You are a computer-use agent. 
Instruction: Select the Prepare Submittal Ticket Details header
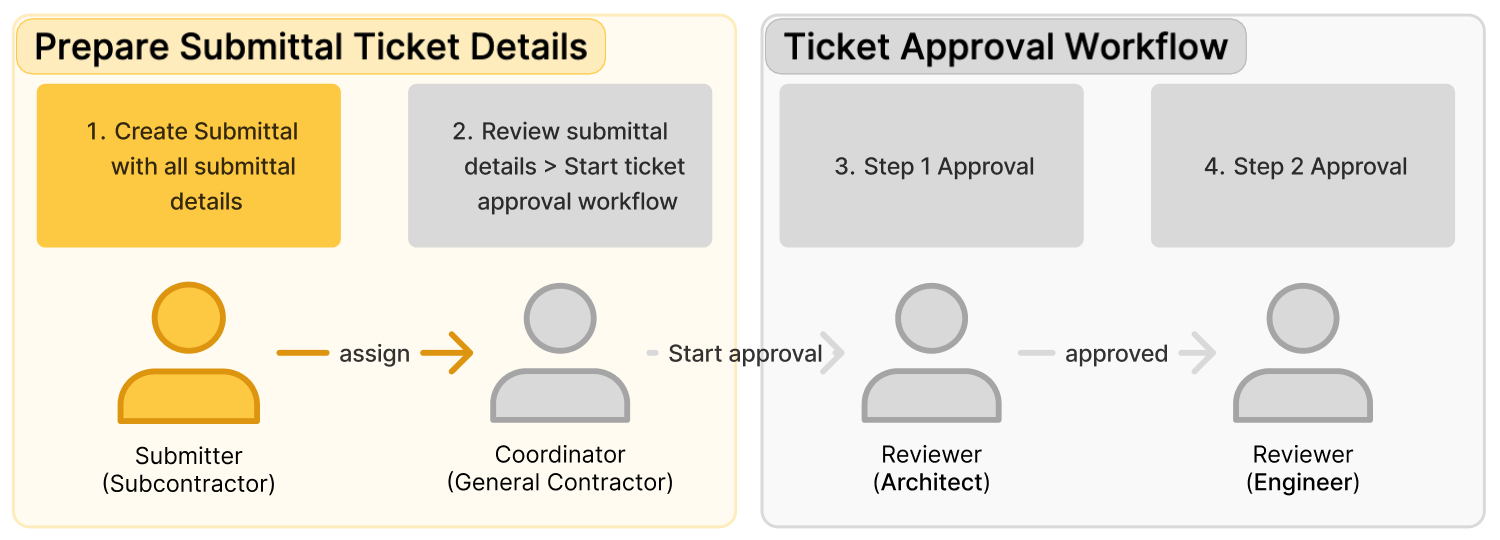(311, 47)
